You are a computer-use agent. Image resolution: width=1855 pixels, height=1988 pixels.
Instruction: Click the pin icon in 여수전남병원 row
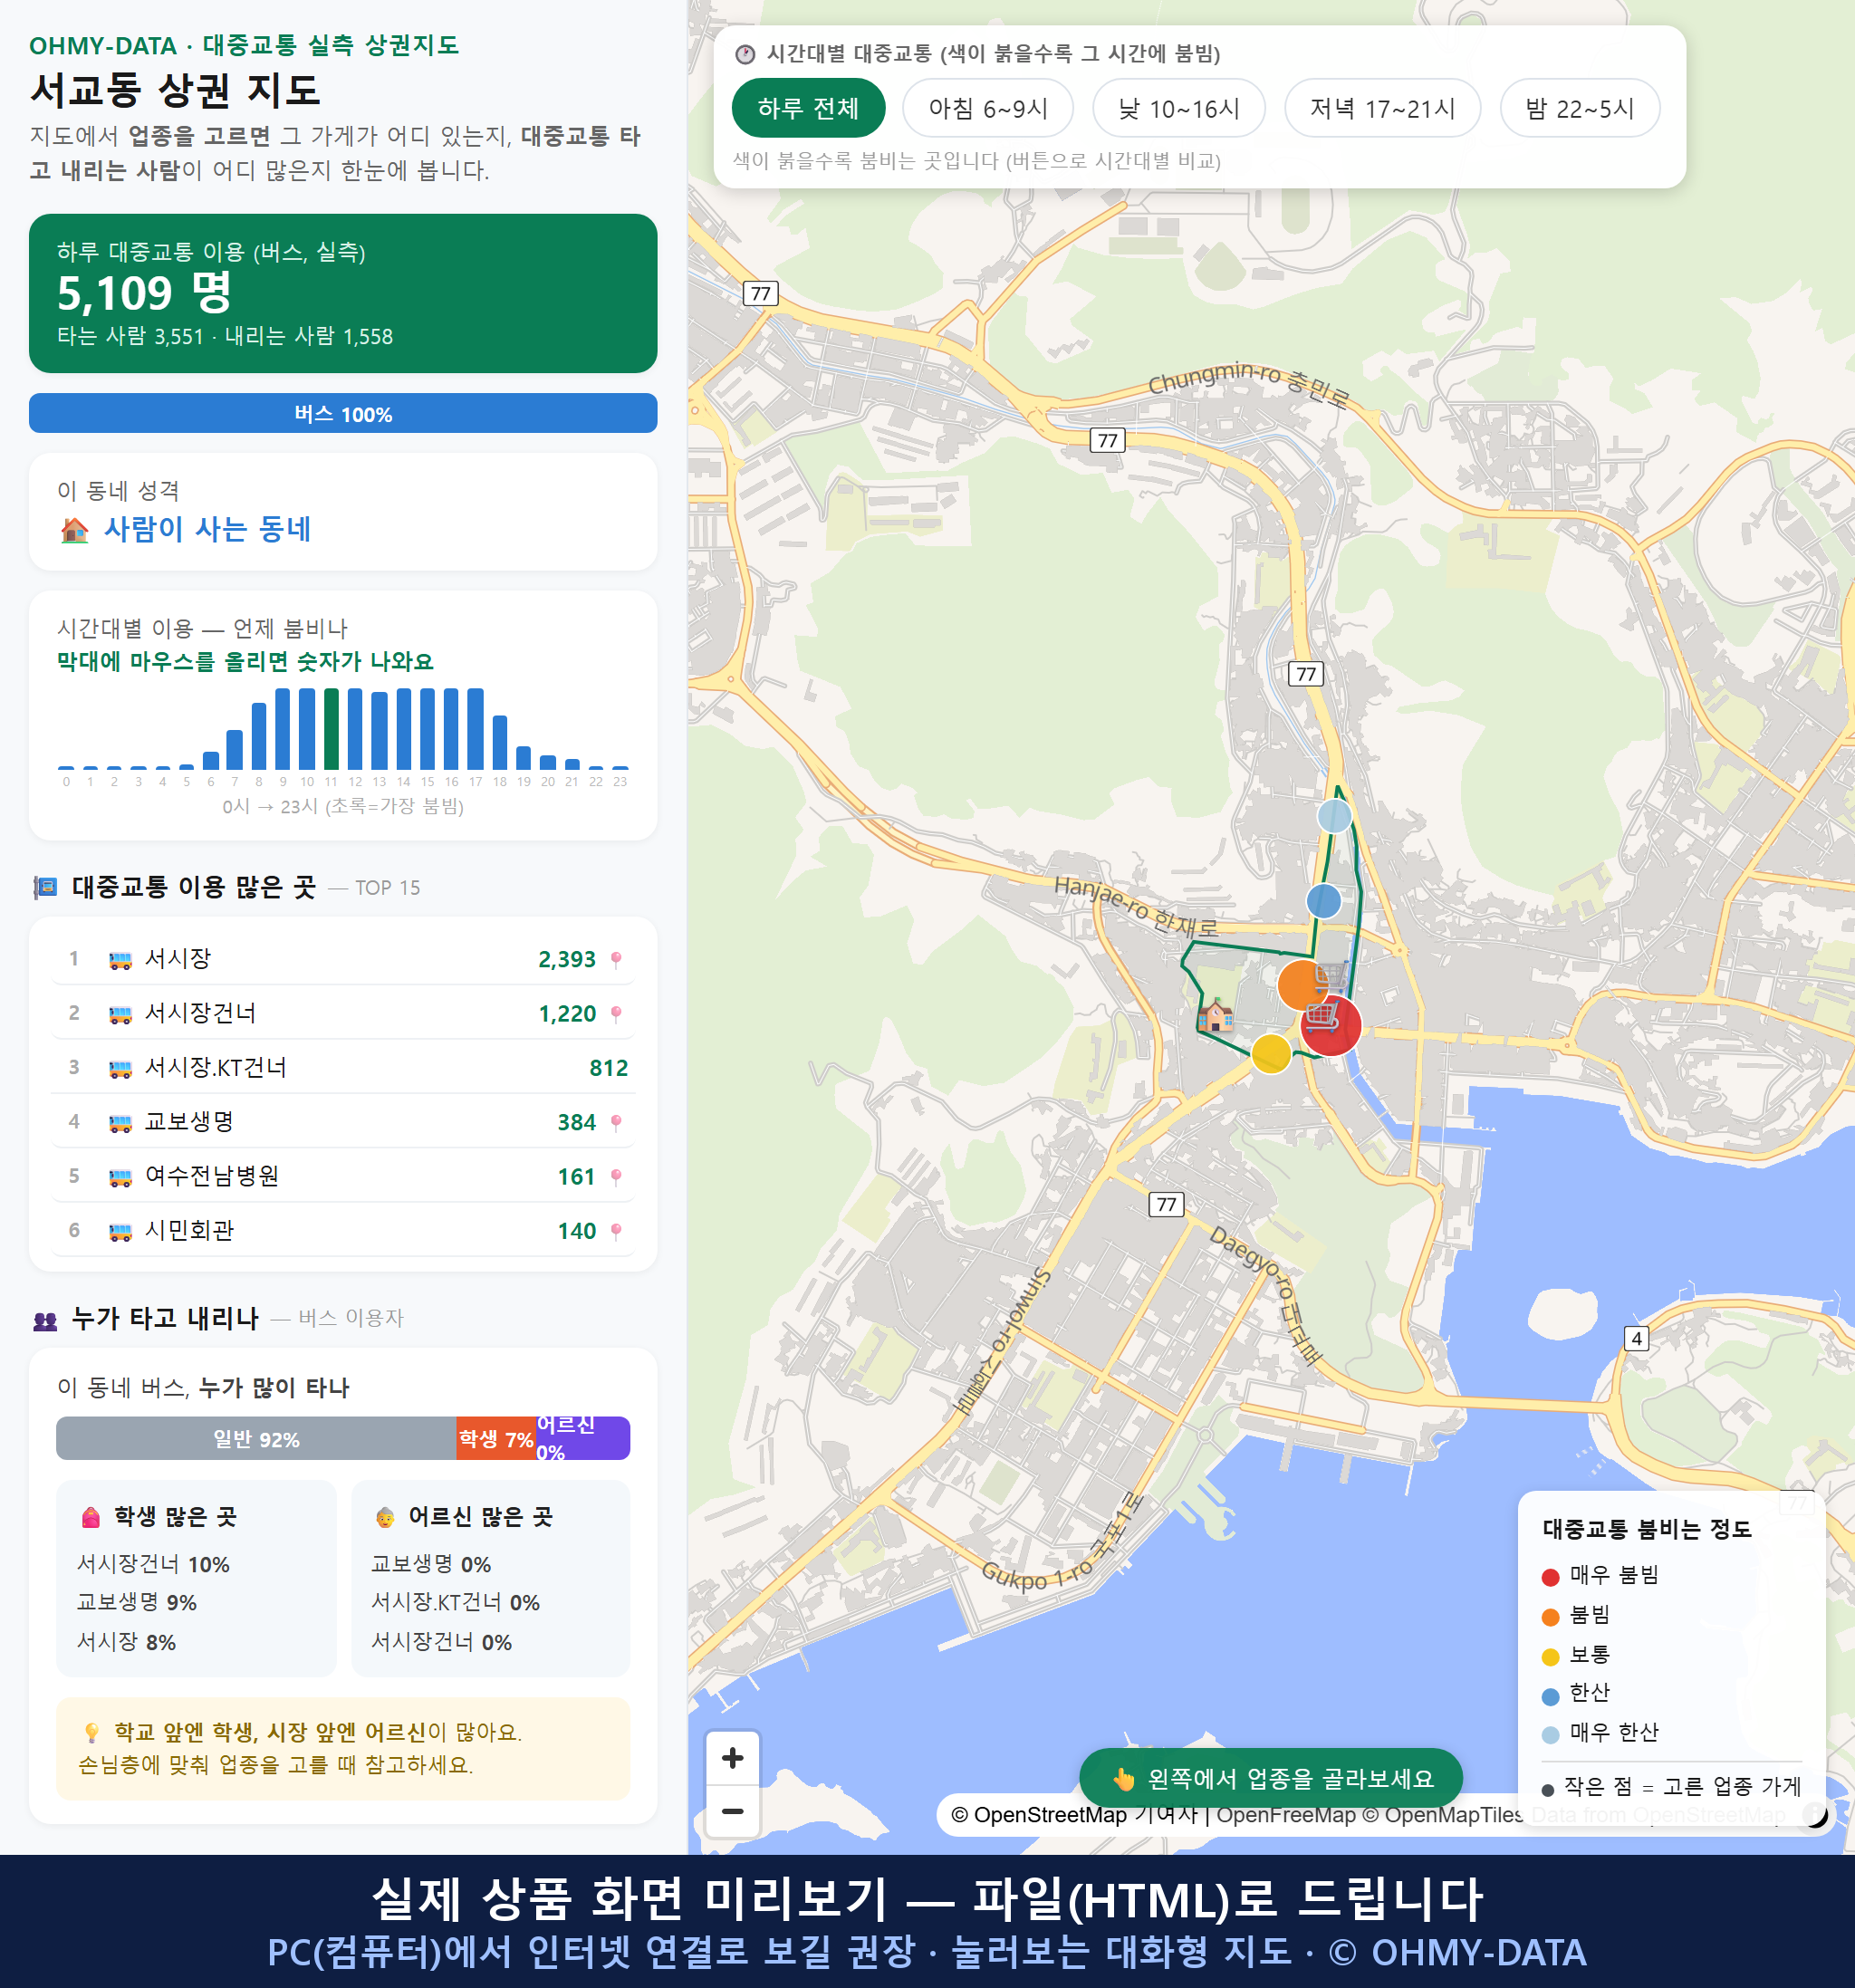click(x=616, y=1177)
